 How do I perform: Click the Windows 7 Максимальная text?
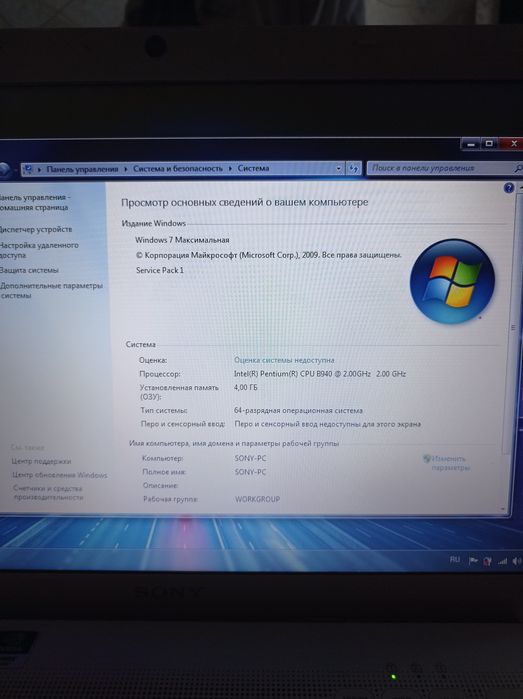[182, 240]
